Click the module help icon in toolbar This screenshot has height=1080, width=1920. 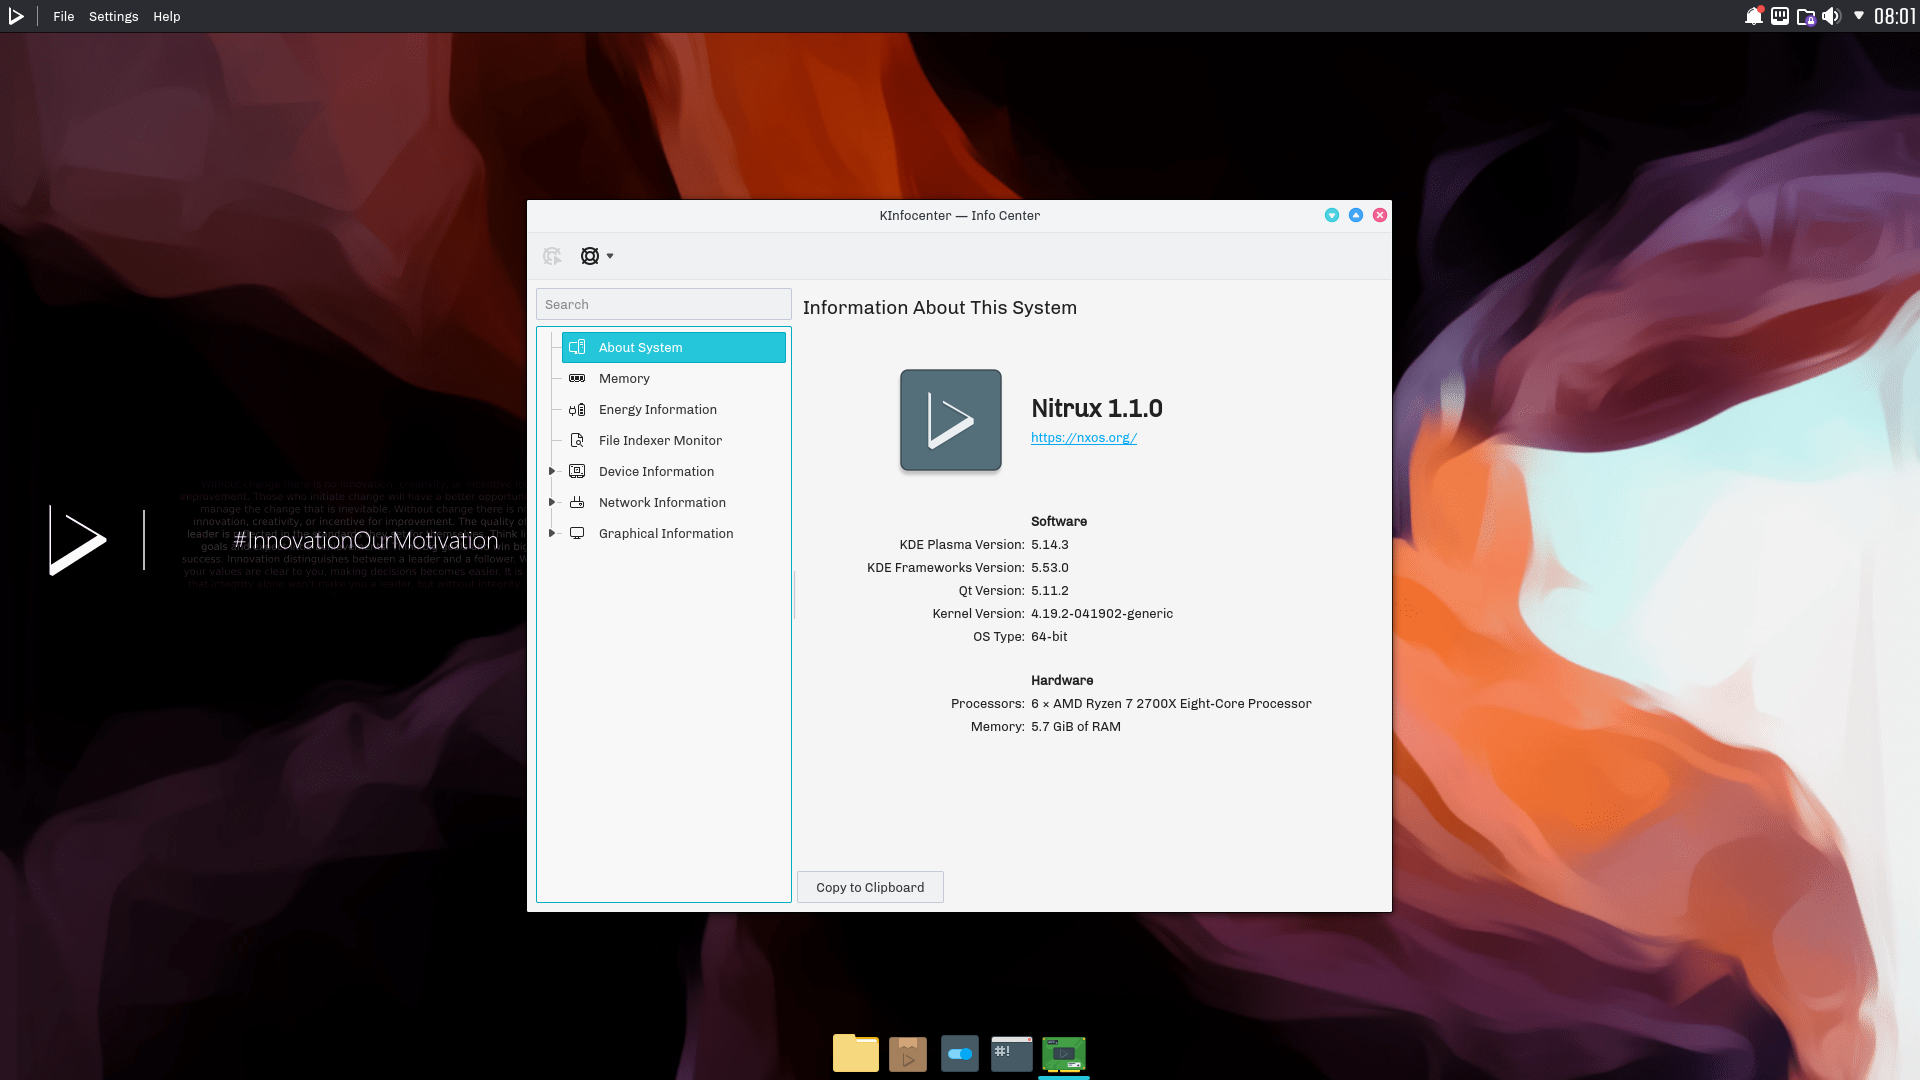552,256
